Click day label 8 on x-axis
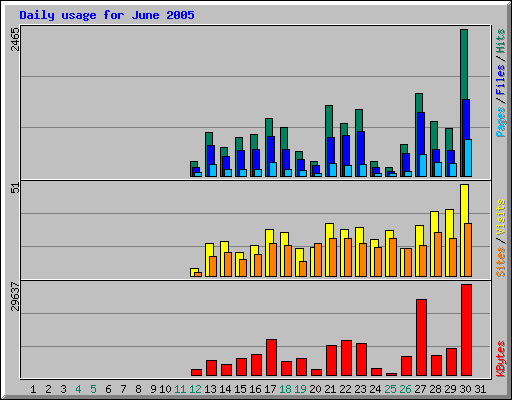The image size is (512, 400). [138, 389]
